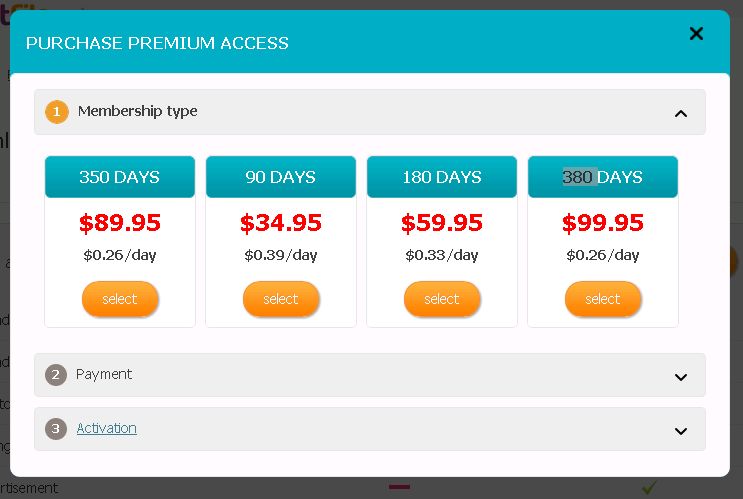Select the 350 days plan

[x=120, y=299]
